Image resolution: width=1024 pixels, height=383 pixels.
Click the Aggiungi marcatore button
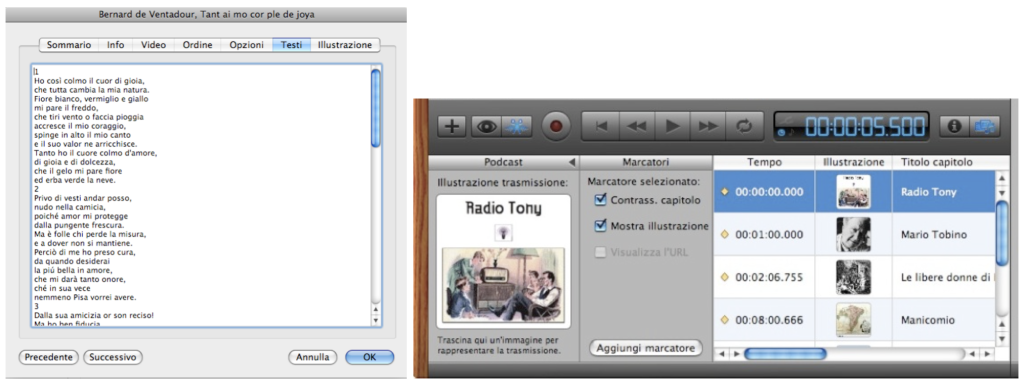click(645, 348)
